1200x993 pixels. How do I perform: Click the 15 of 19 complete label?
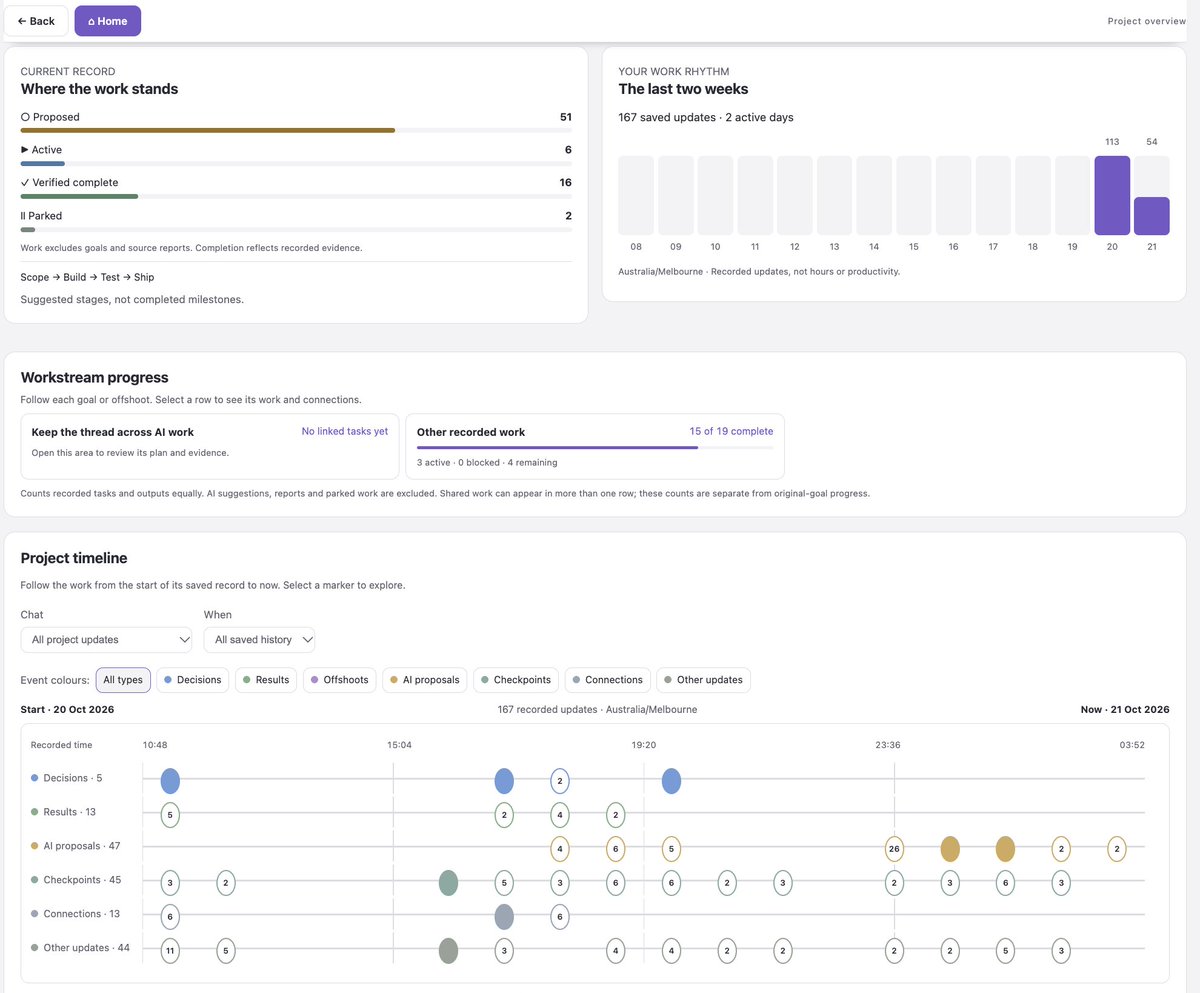(731, 432)
